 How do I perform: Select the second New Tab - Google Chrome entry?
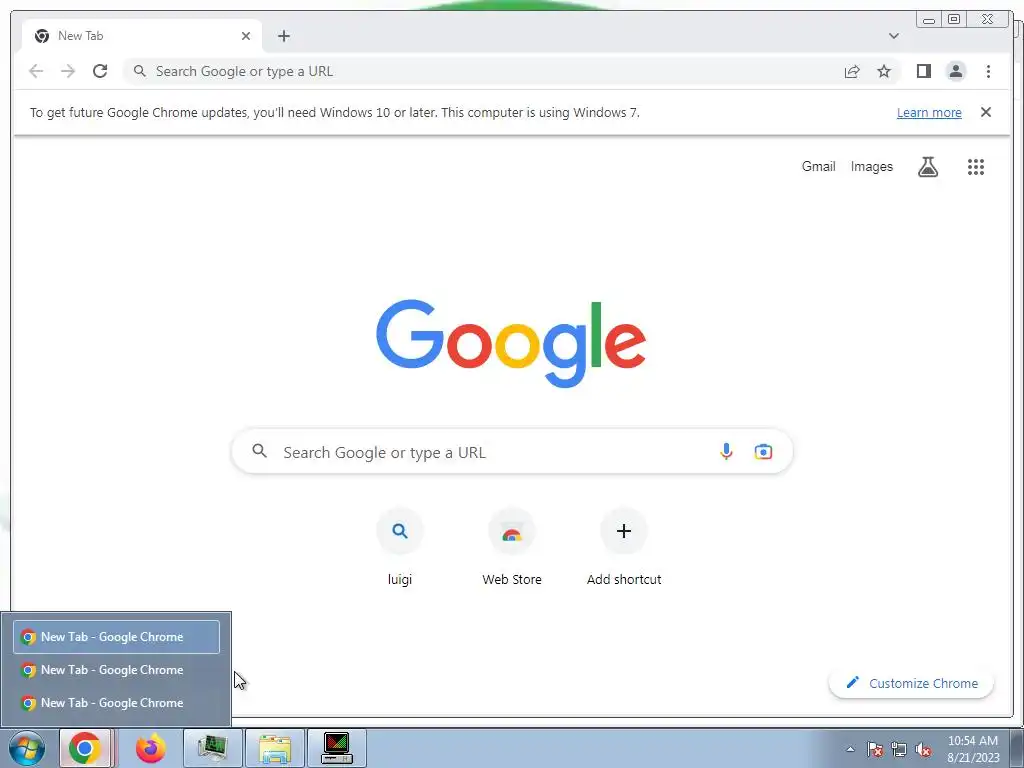[x=116, y=670]
